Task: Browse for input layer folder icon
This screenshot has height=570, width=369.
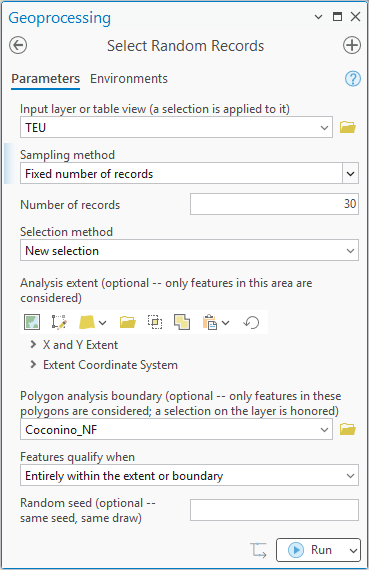Action: [348, 127]
